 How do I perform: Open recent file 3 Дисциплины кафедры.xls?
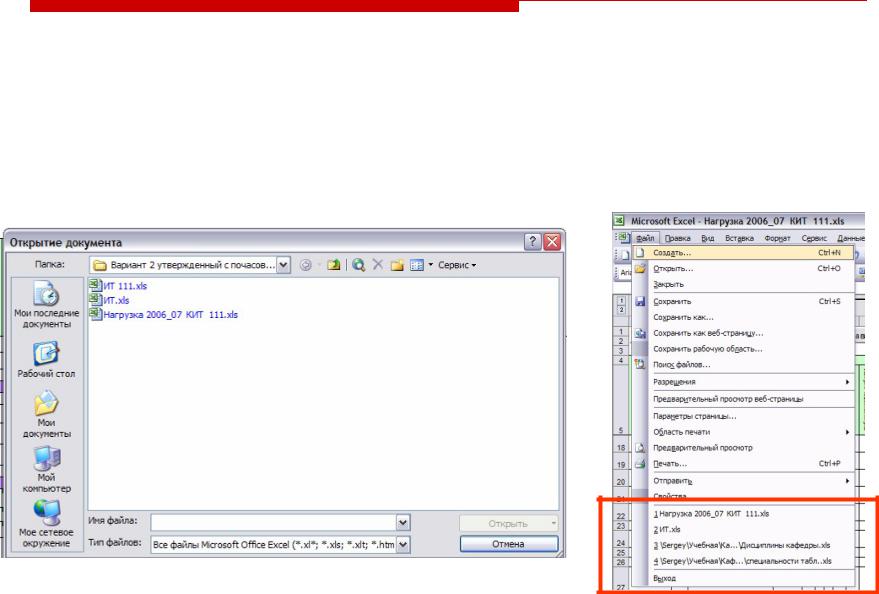743,545
